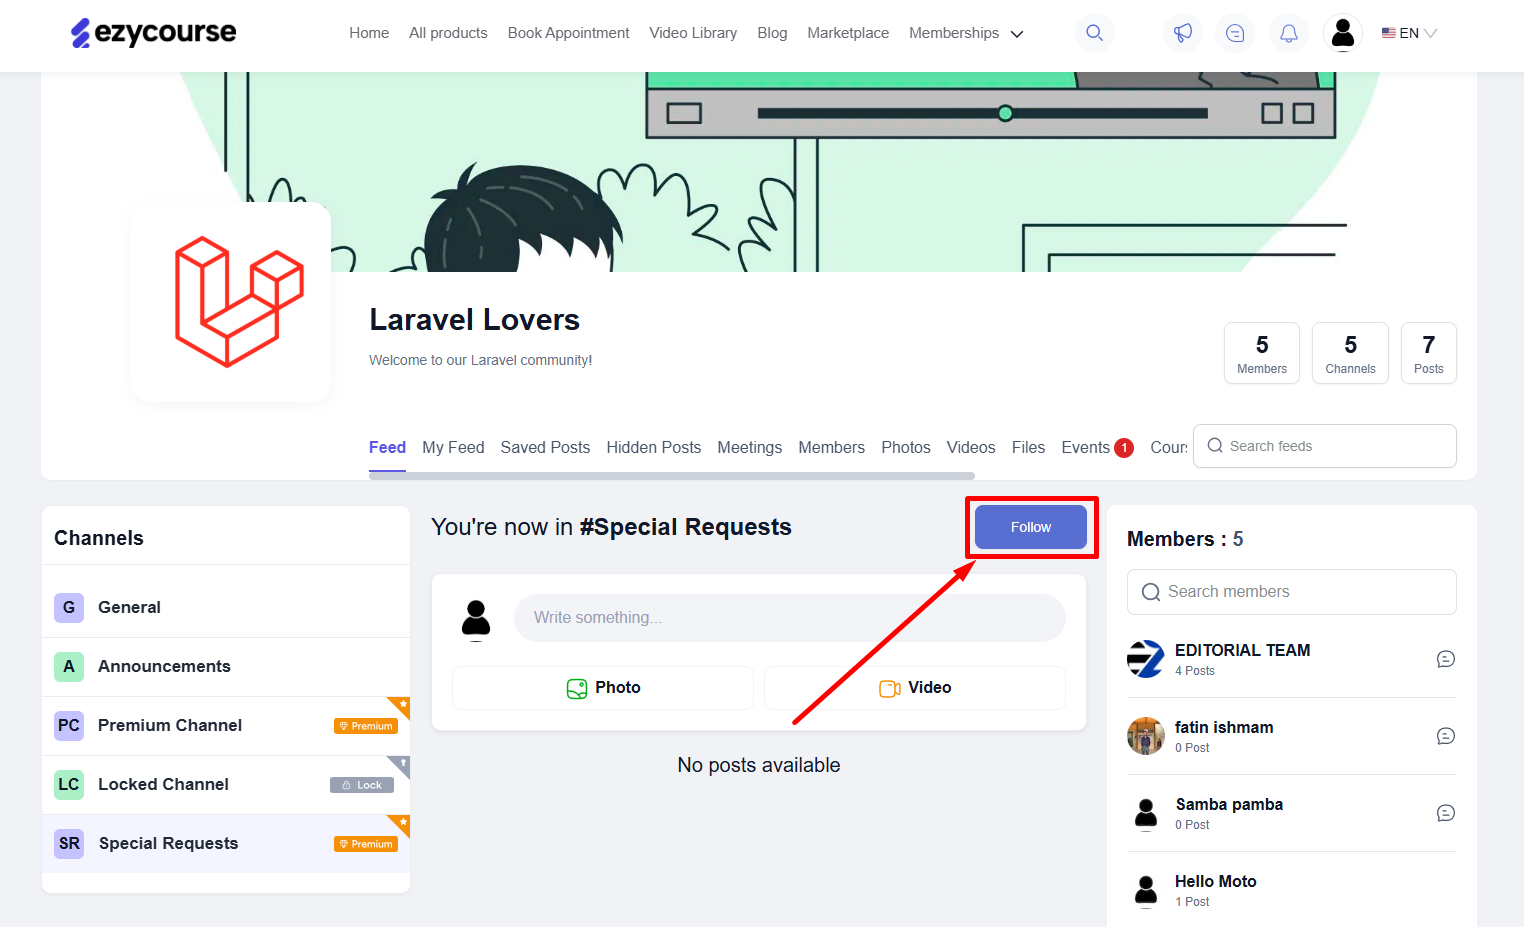This screenshot has height=927, width=1524.
Task: Add a Video to post
Action: pos(915,688)
